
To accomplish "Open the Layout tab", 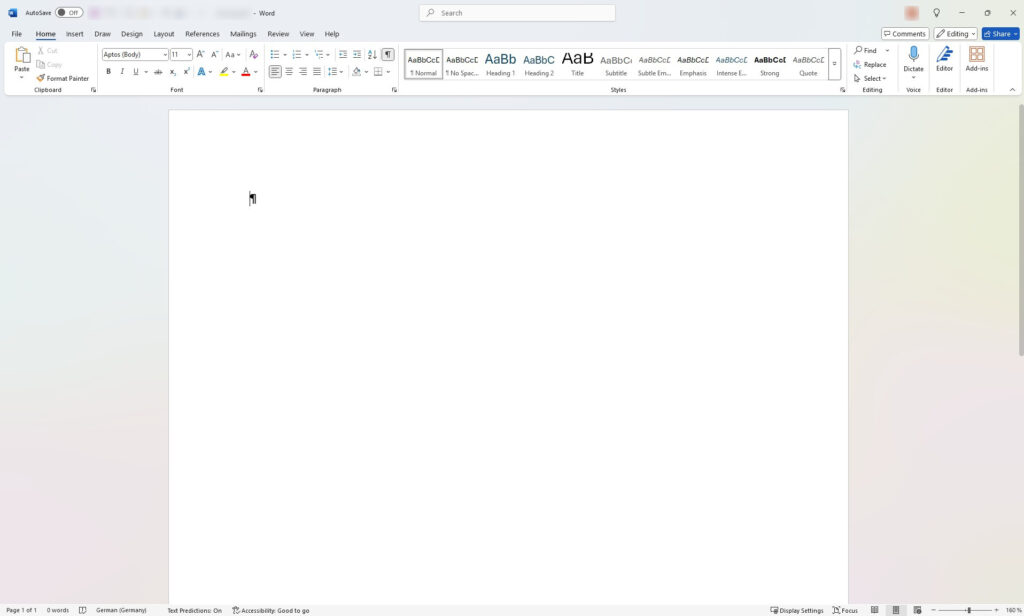I will point(163,34).
